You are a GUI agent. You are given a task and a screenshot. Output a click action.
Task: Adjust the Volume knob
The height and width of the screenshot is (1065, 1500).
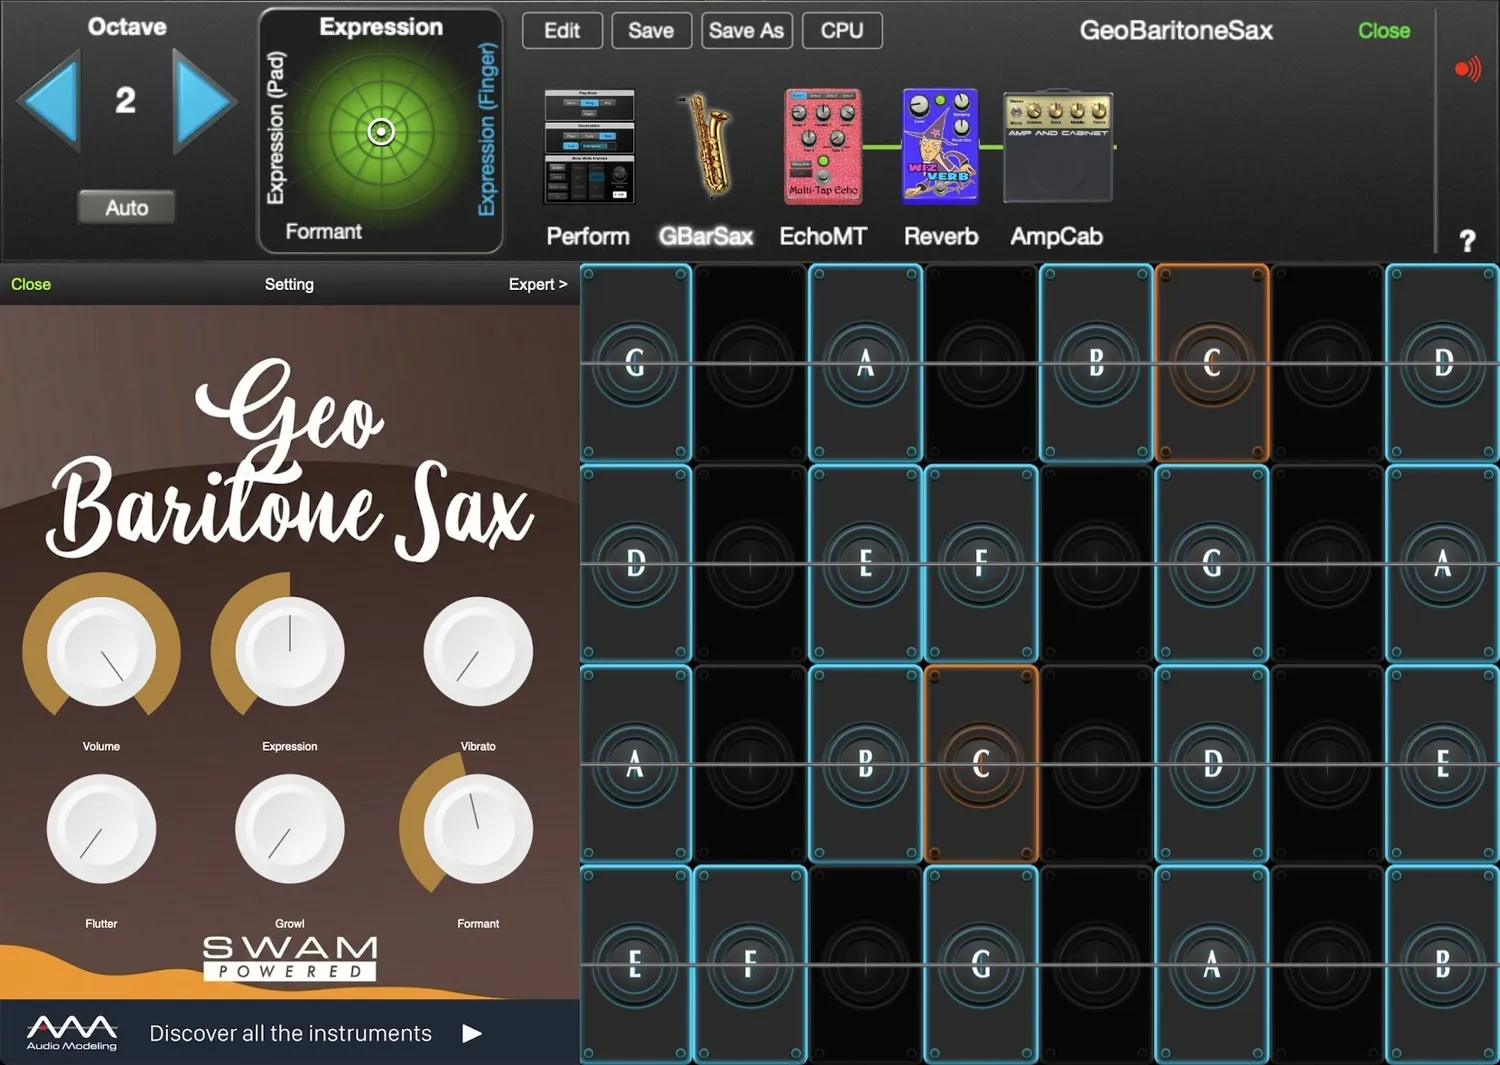(101, 652)
